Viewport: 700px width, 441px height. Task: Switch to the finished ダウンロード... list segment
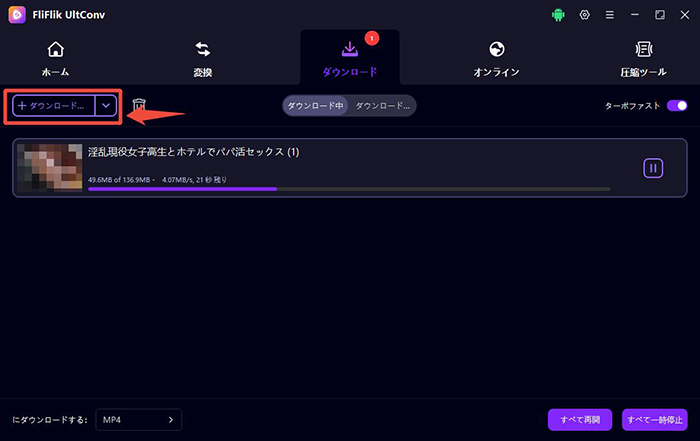382,106
